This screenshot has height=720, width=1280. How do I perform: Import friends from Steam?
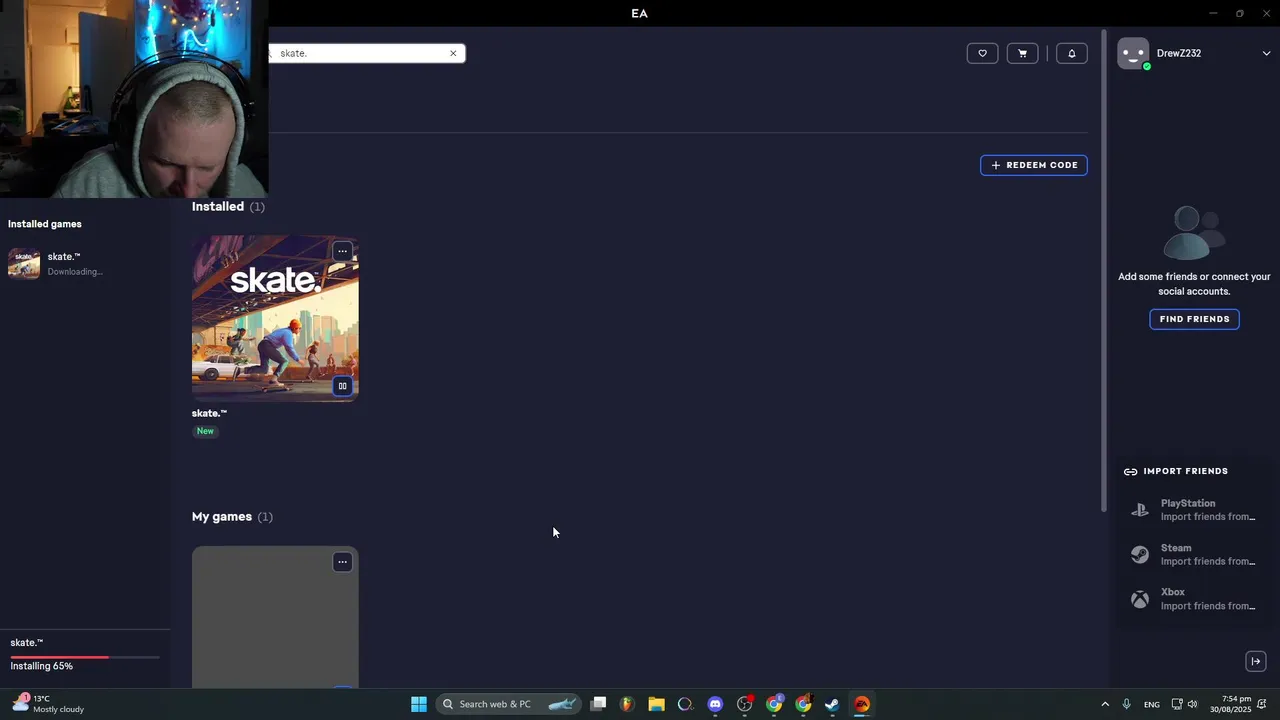1194,554
